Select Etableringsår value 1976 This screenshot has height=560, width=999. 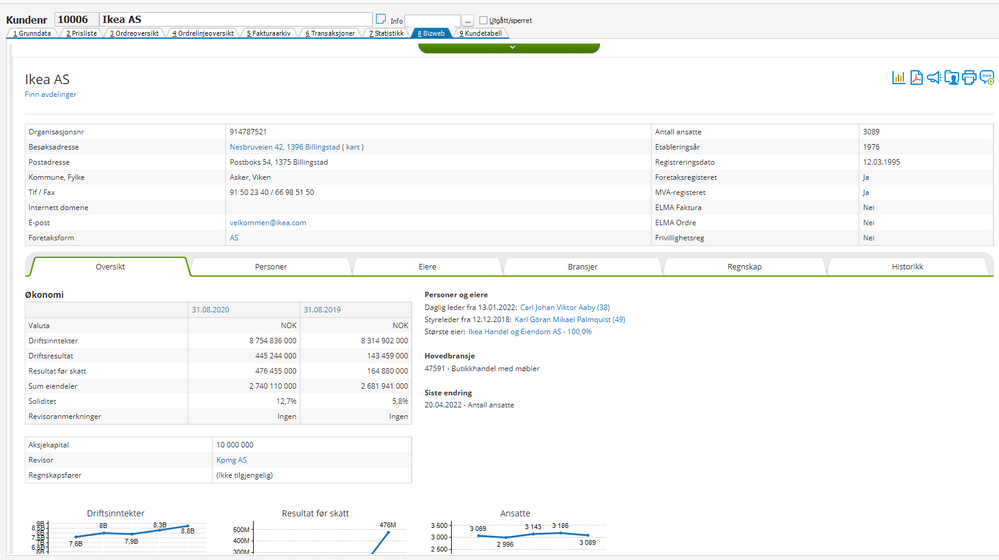(x=871, y=147)
